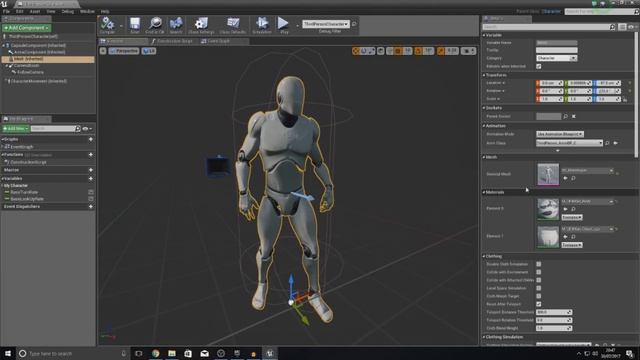Open the Category dropdown showing Character

tap(556, 58)
